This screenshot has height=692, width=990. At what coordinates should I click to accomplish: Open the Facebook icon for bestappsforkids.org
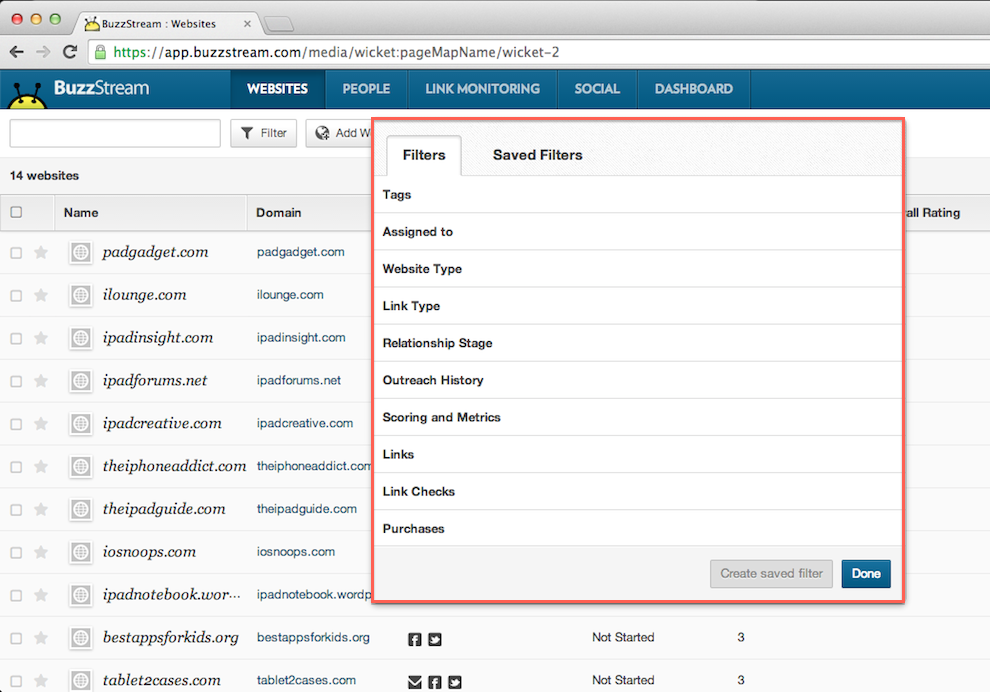tap(414, 638)
